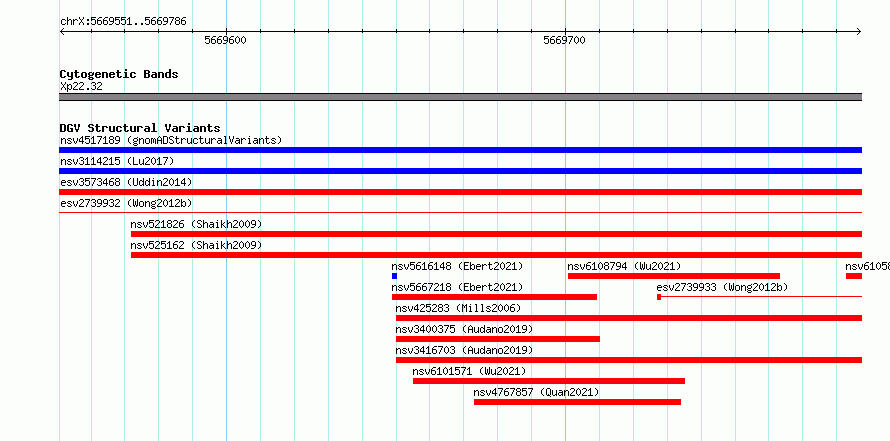Screen dimensions: 890x441
Task: Open nsv5667218 (Ebert2021) variant label
Action: (x=457, y=287)
